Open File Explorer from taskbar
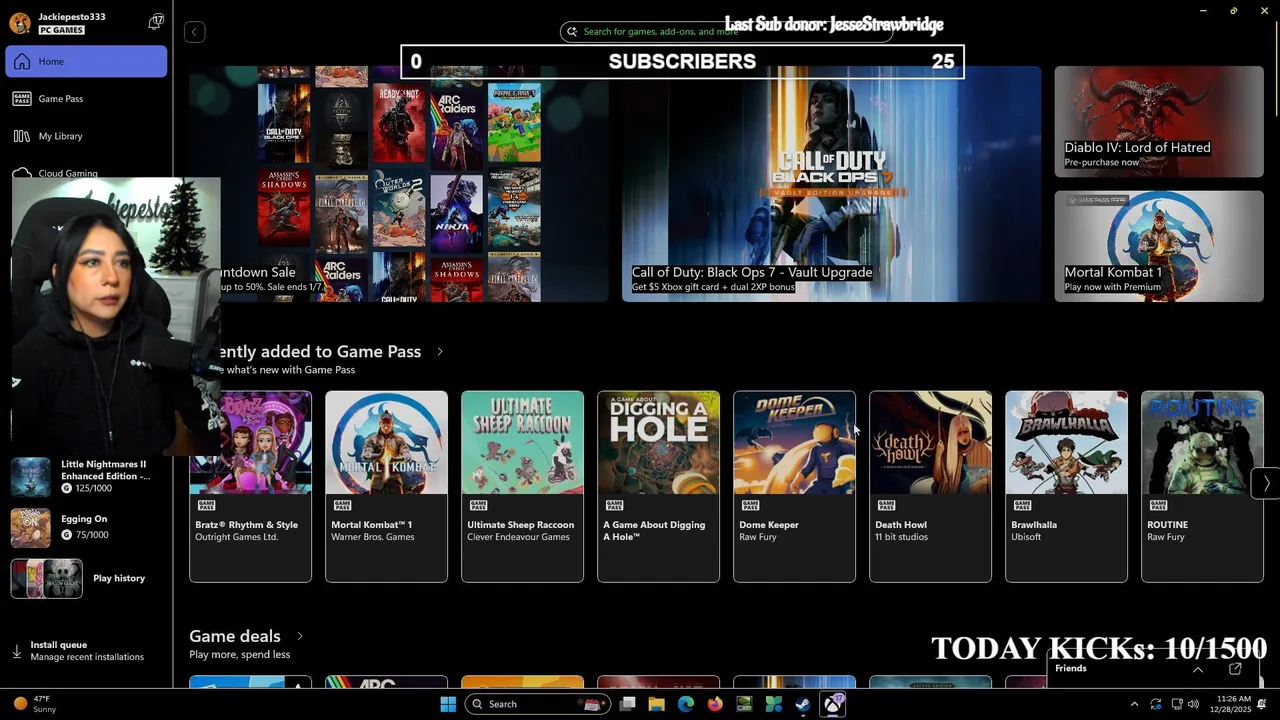This screenshot has width=1280, height=720. point(656,704)
